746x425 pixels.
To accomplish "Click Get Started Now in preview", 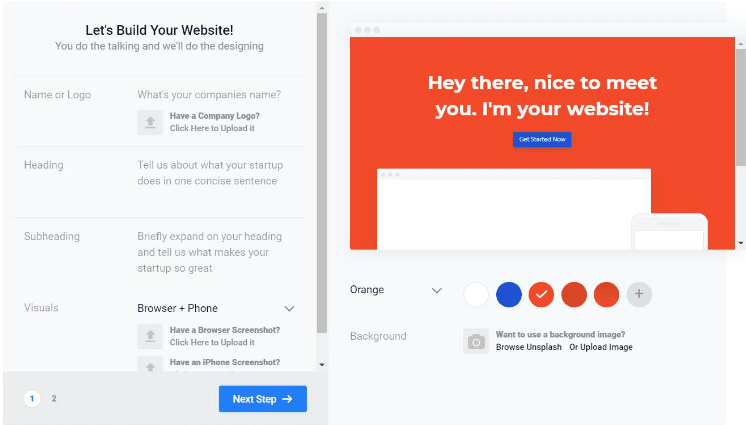I will tap(542, 139).
